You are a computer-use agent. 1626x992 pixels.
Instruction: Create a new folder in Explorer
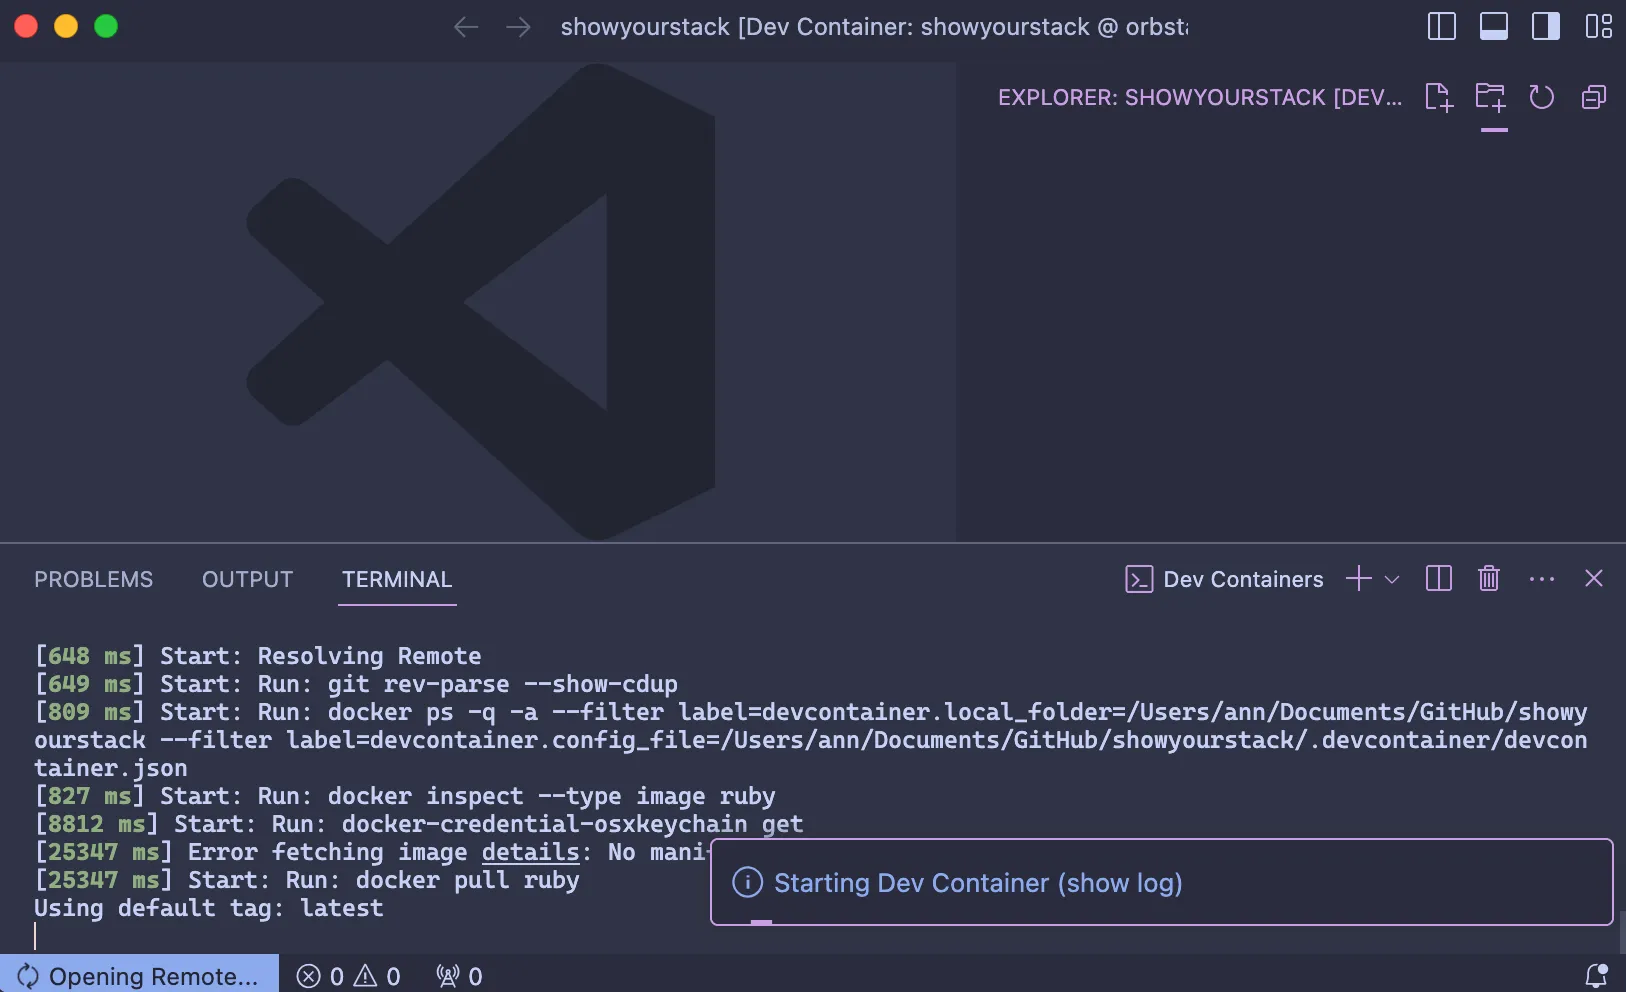[1490, 97]
